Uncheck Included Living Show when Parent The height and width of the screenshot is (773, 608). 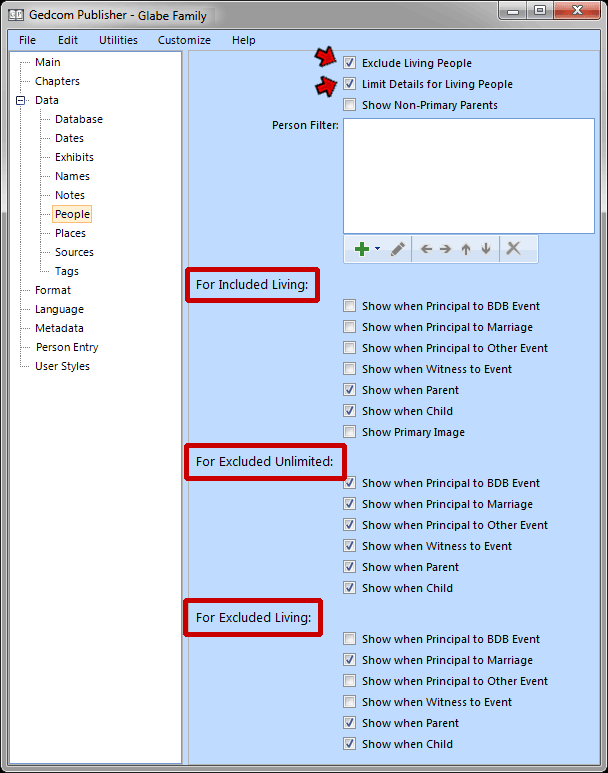coord(350,390)
